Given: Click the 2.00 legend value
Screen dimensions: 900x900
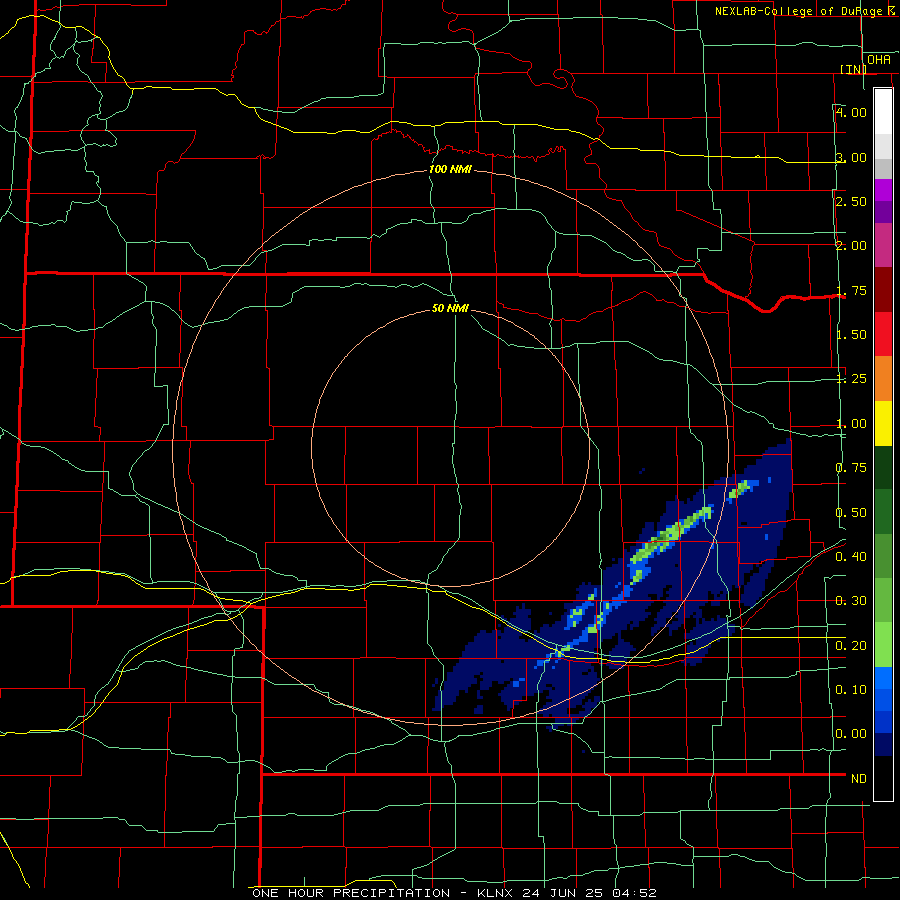Looking at the screenshot, I should click(x=851, y=246).
